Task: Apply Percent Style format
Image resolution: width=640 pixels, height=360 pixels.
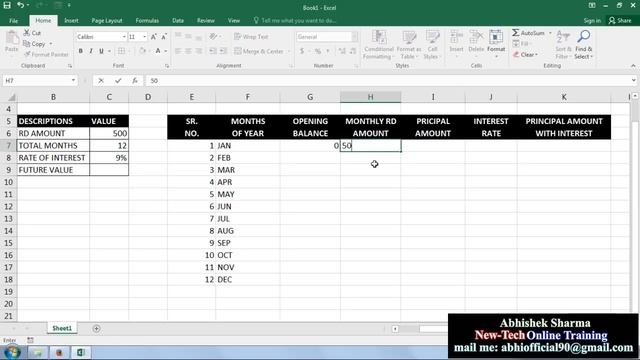Action: 318,51
